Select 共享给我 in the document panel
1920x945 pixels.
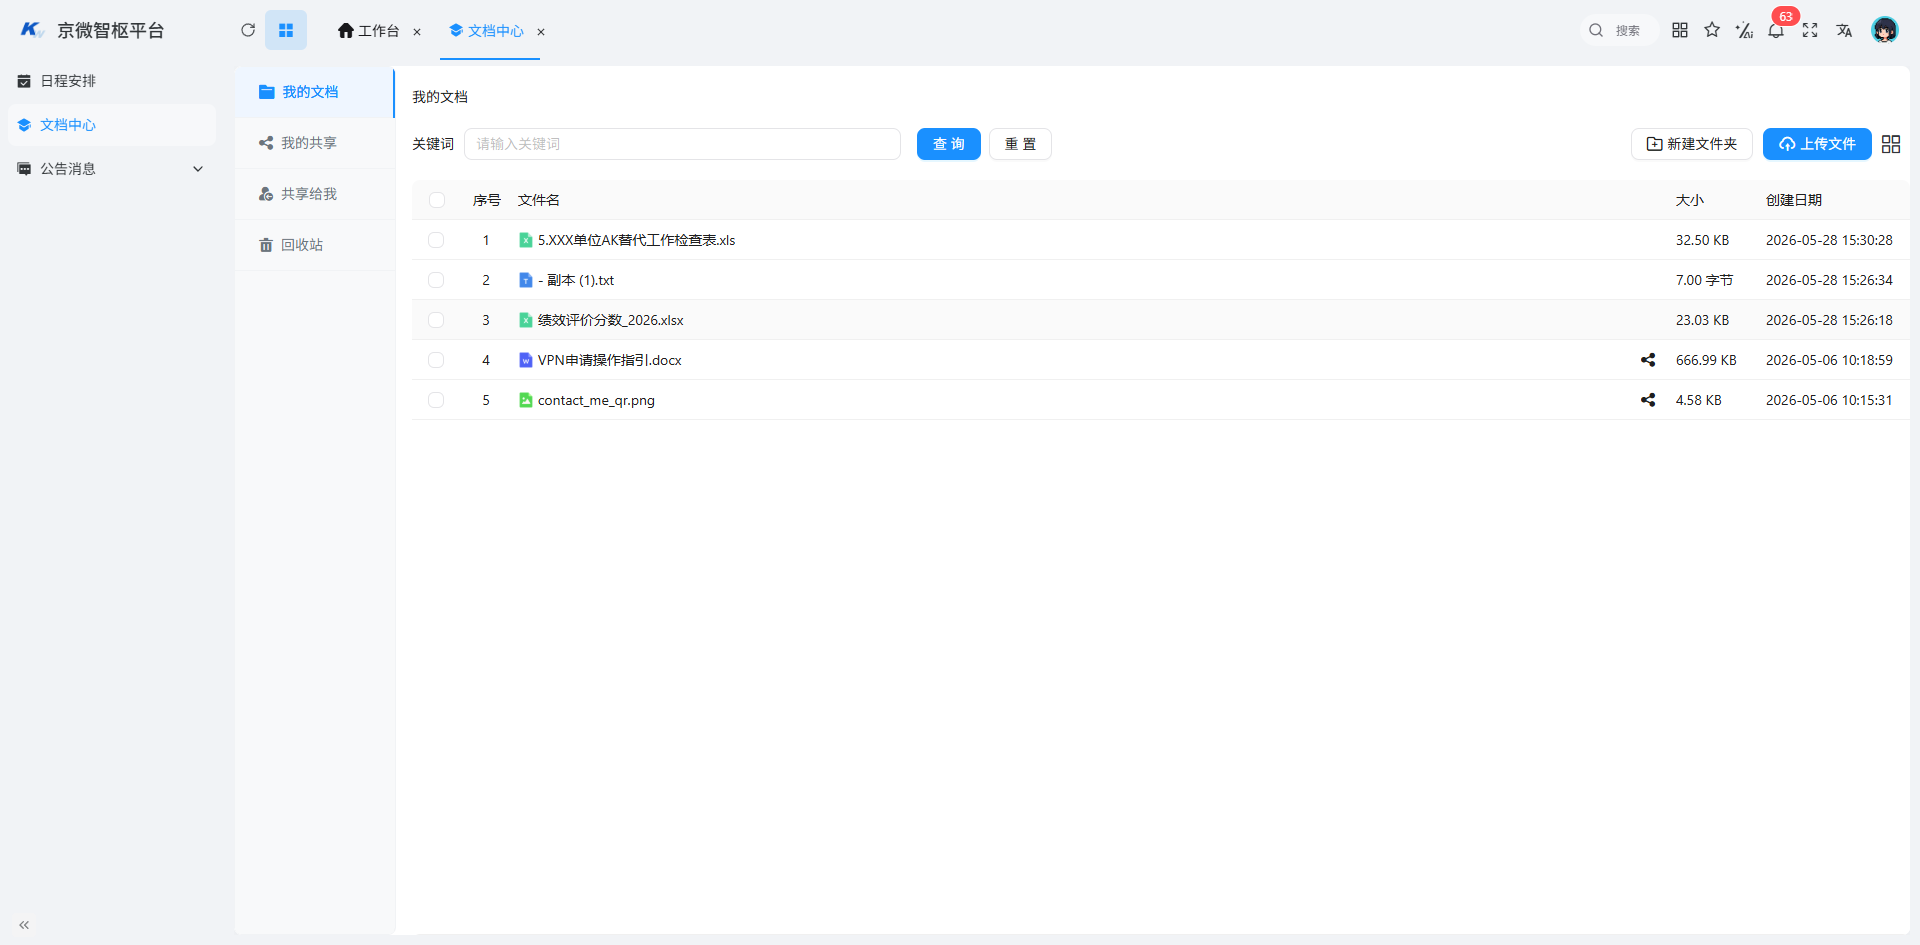click(315, 194)
